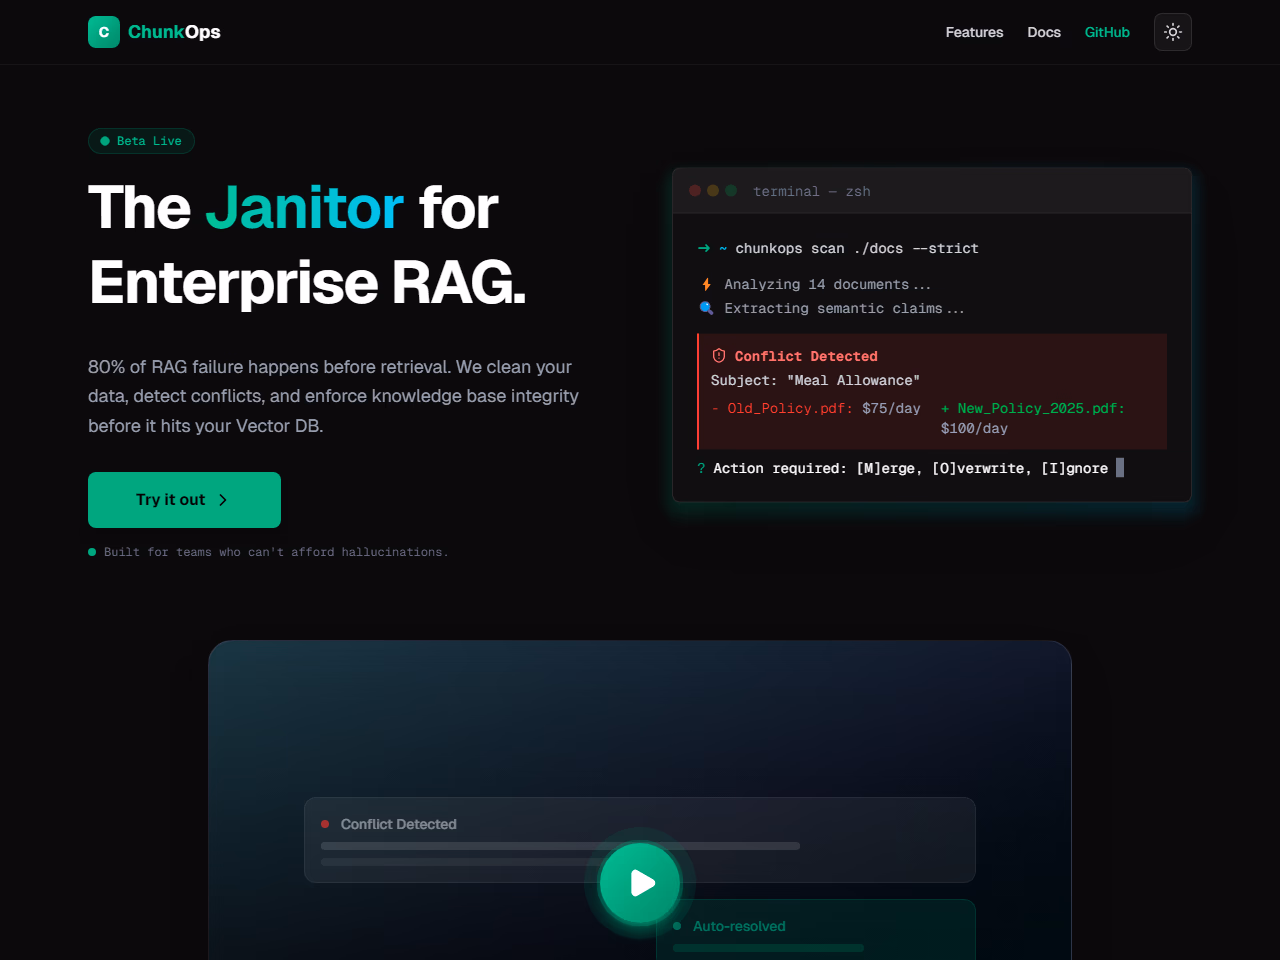The image size is (1280, 960).
Task: Toggle the light/dark theme sun button
Action: [1173, 32]
